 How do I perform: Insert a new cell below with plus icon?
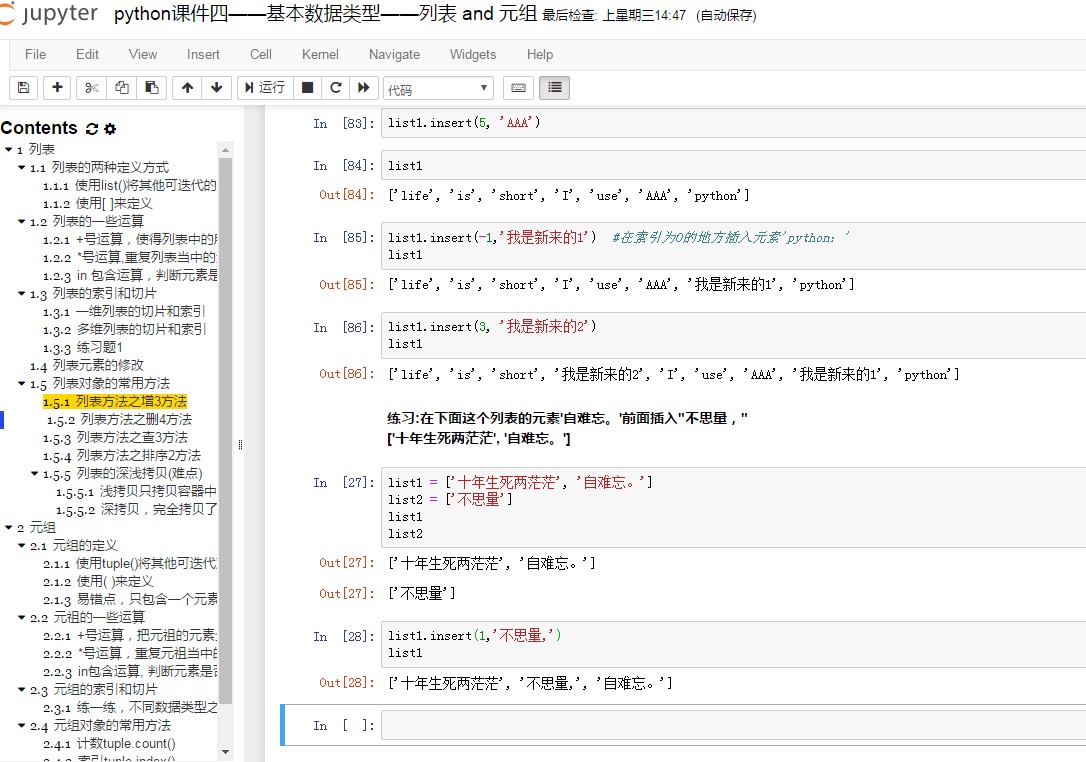(57, 87)
